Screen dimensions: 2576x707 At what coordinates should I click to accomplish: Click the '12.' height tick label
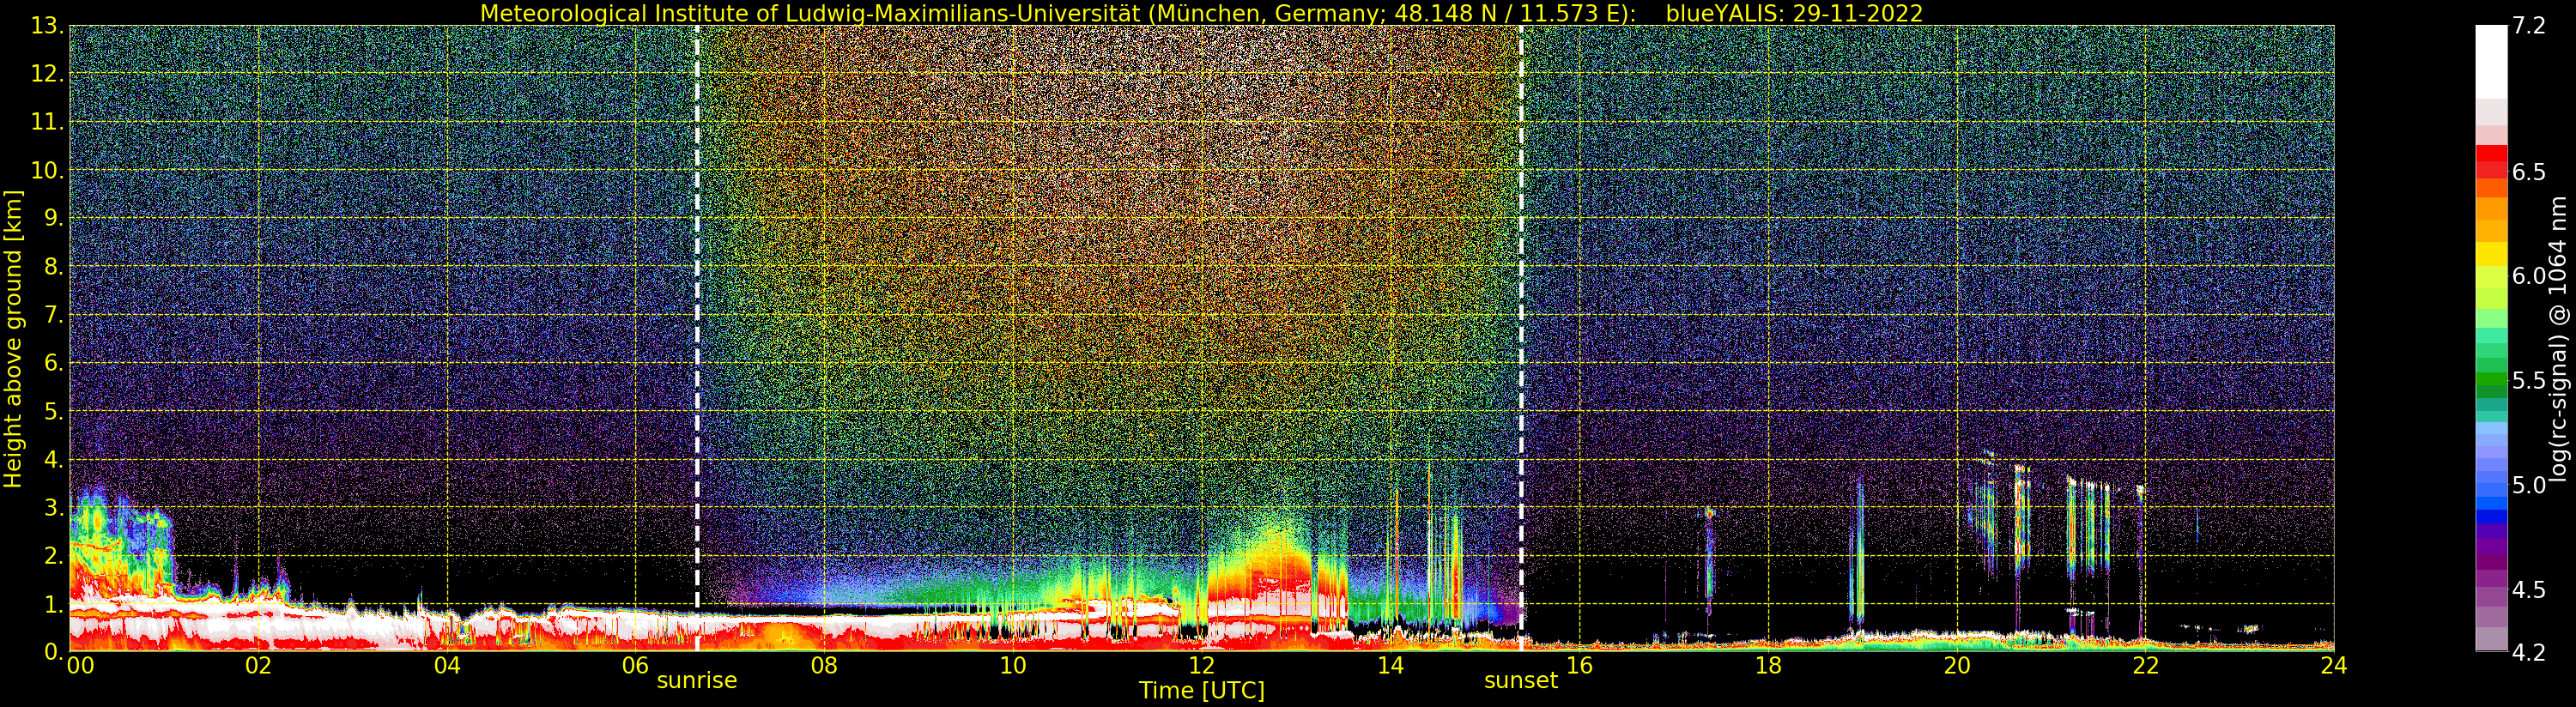coord(48,74)
